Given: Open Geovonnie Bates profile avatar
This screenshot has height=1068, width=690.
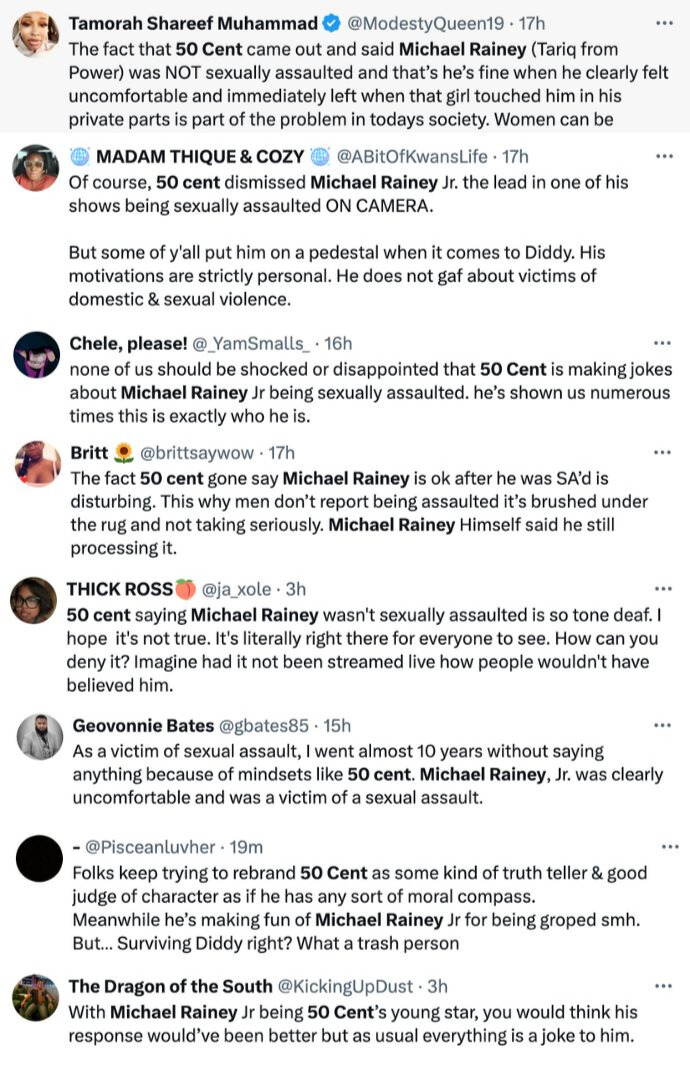Looking at the screenshot, I should pos(40,737).
